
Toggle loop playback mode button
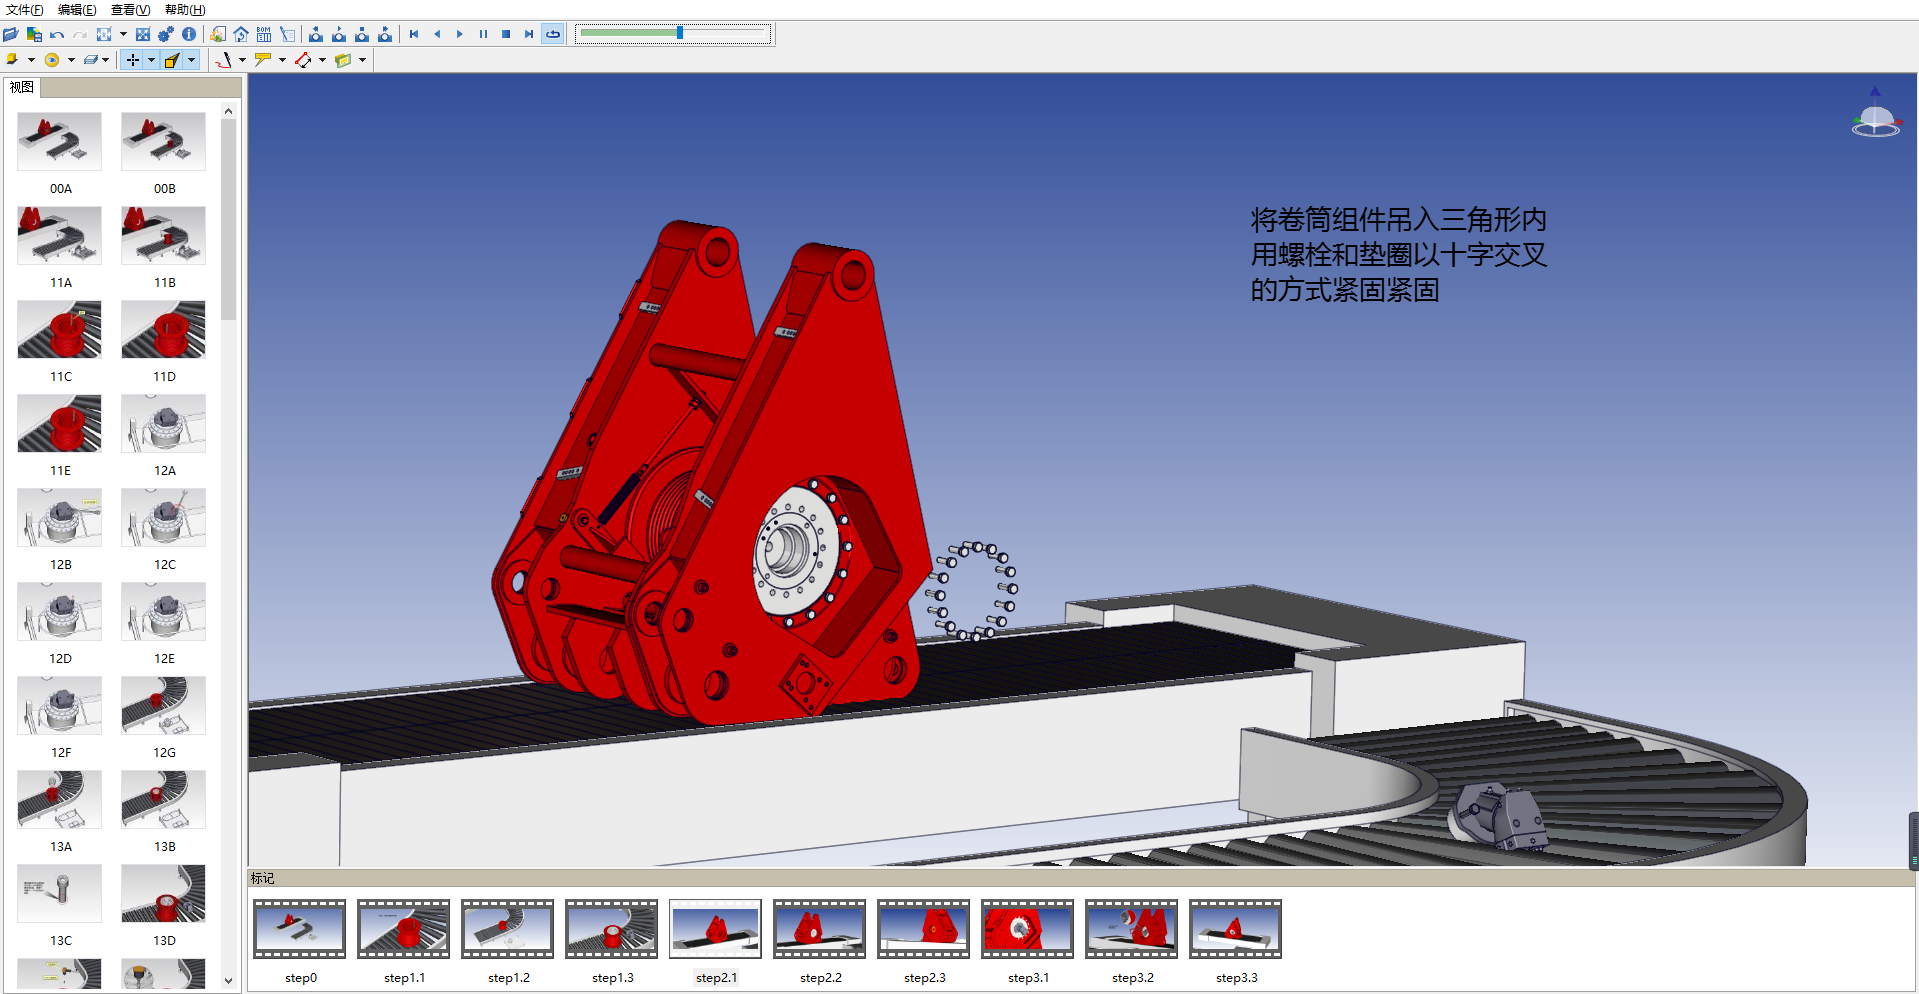(x=553, y=34)
